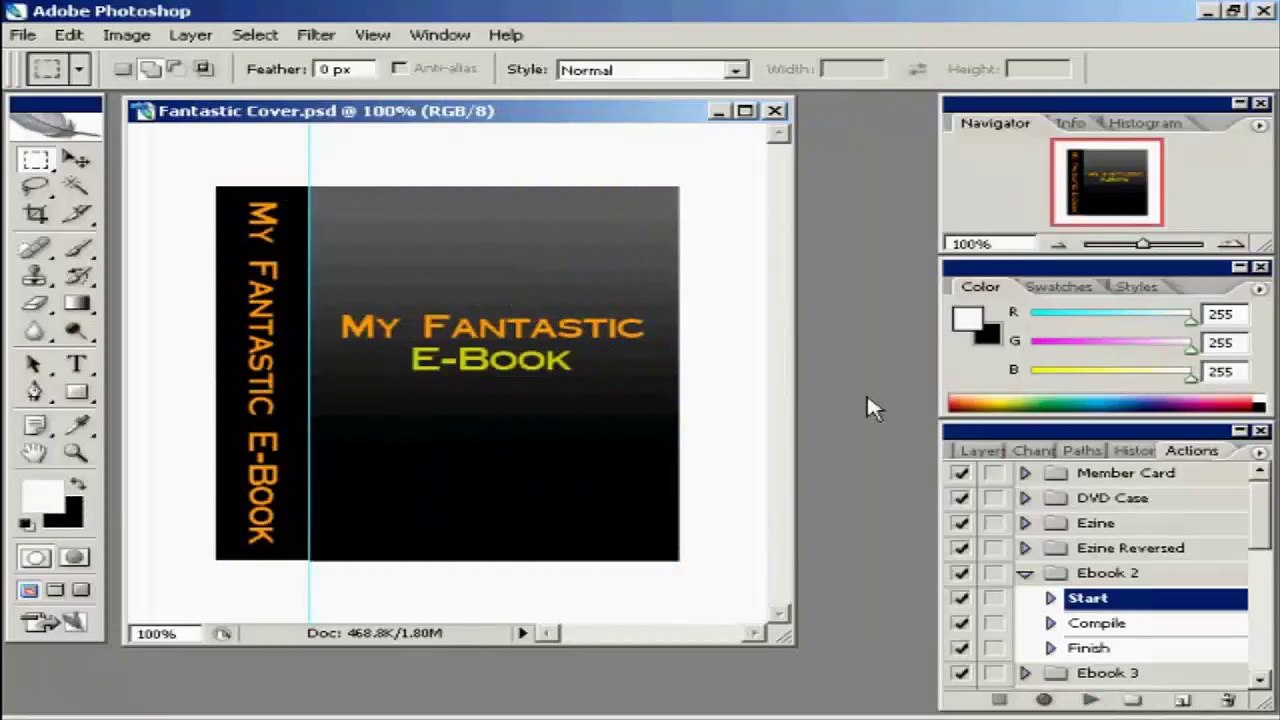This screenshot has height=720, width=1280.
Task: Toggle the Compile action checkmark
Action: pos(961,623)
